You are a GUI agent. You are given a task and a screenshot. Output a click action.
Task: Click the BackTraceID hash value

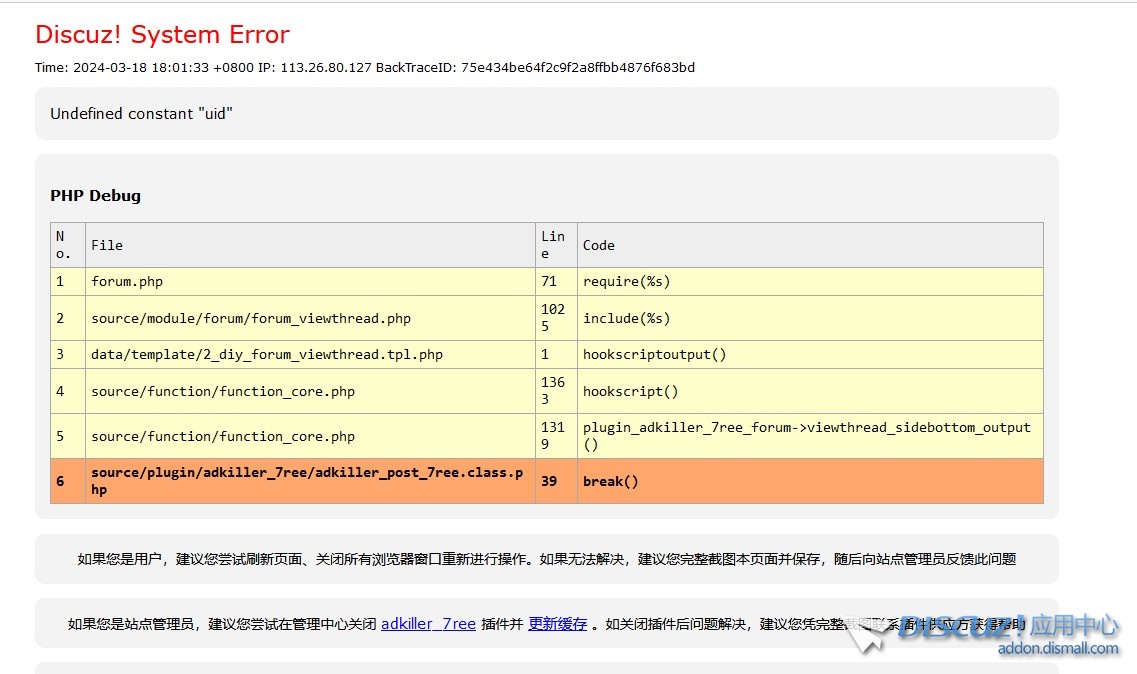[577, 68]
